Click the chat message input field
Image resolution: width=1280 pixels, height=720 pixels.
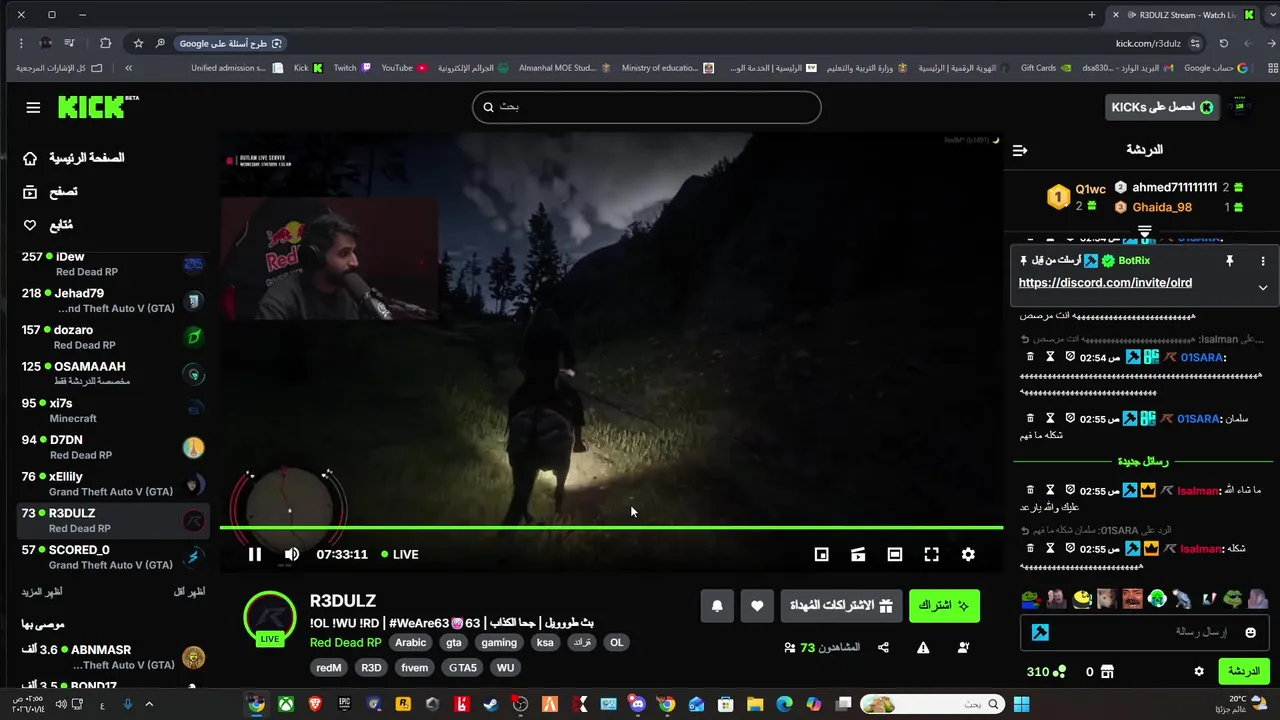point(1145,632)
